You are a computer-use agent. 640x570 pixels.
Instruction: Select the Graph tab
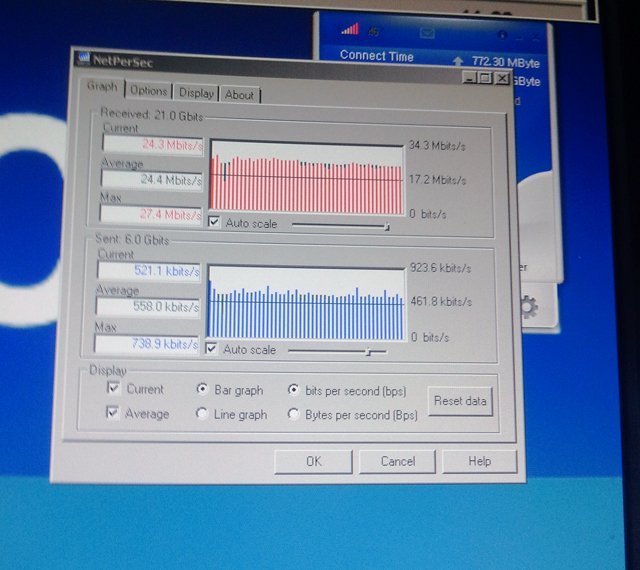pos(102,86)
